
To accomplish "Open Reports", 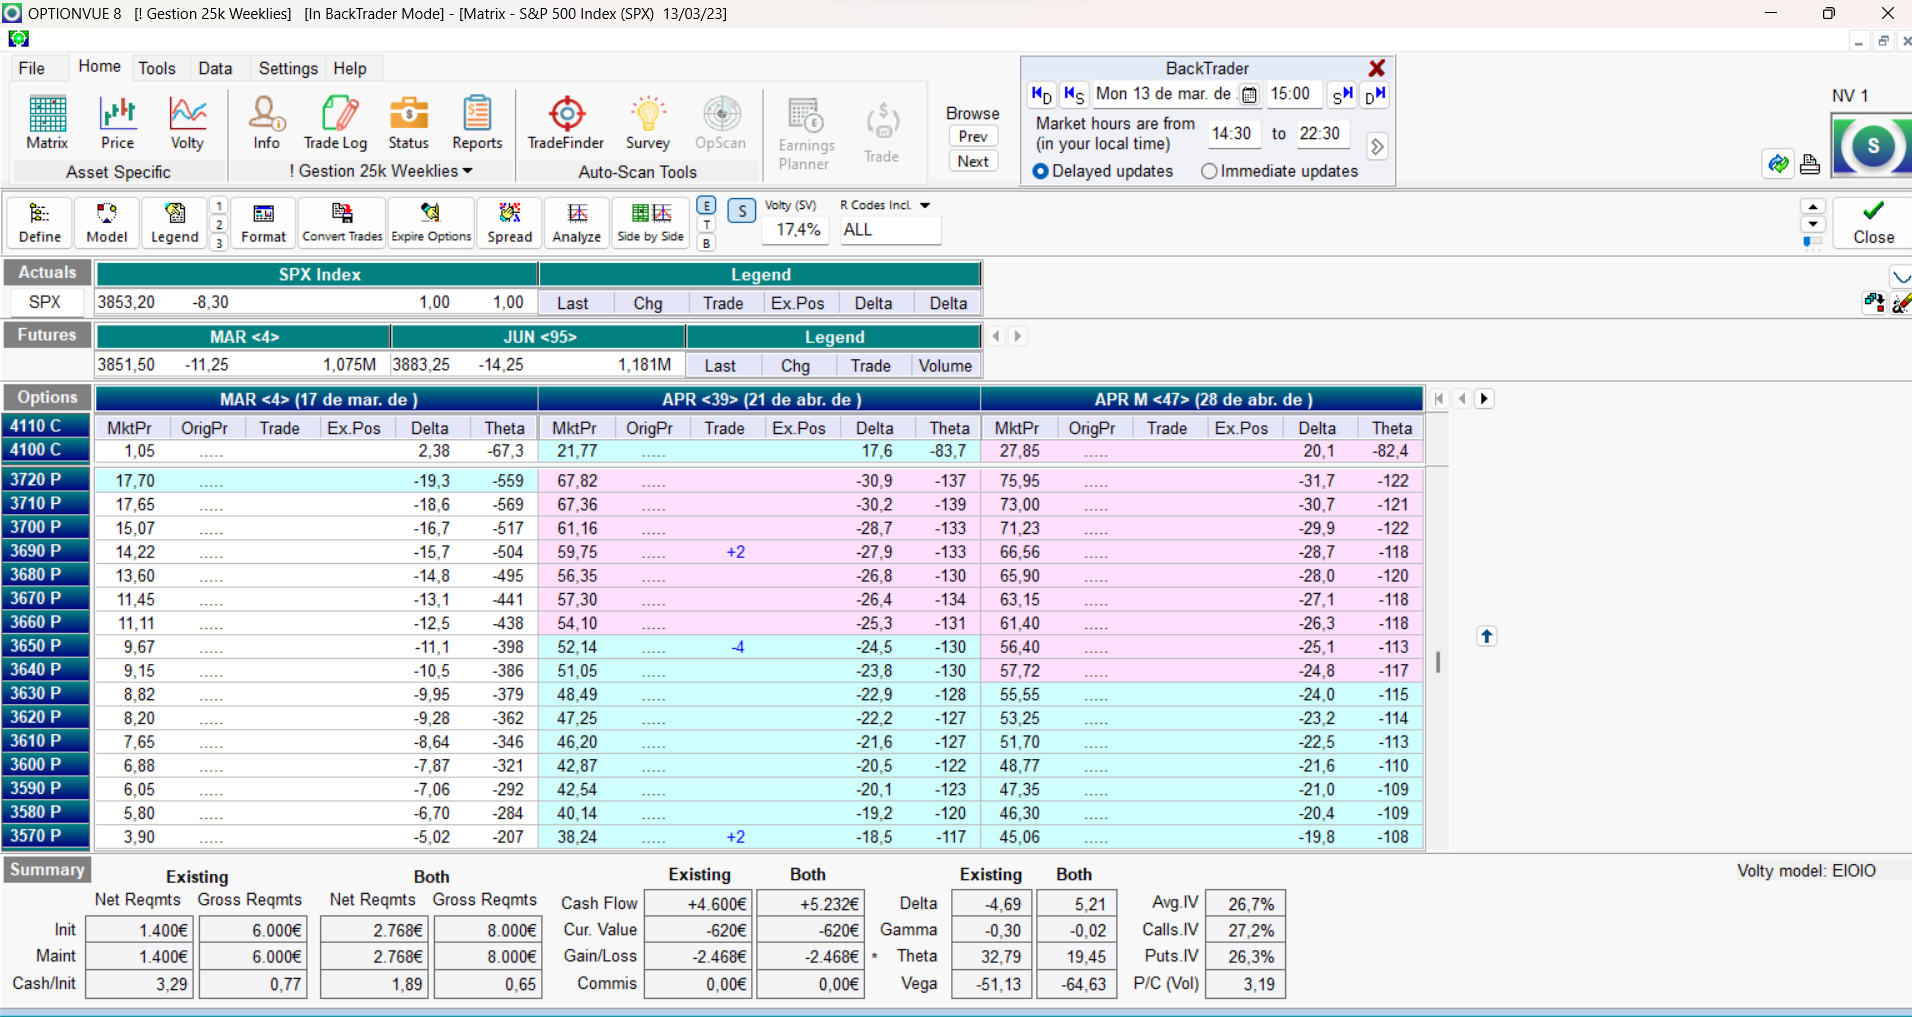I will [x=477, y=123].
